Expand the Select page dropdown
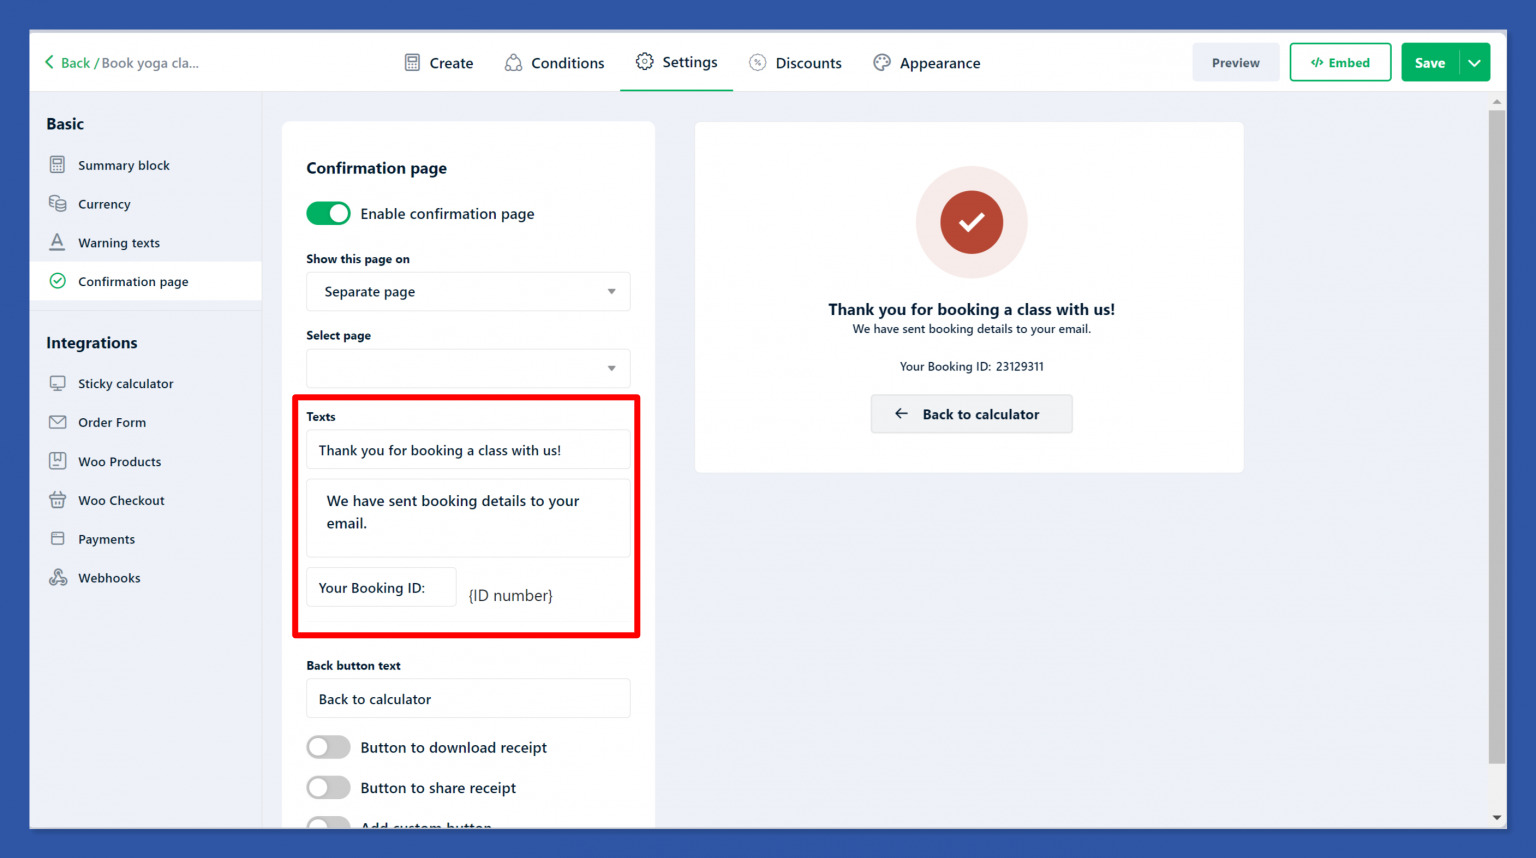Screen dimensions: 1536x858 468,368
